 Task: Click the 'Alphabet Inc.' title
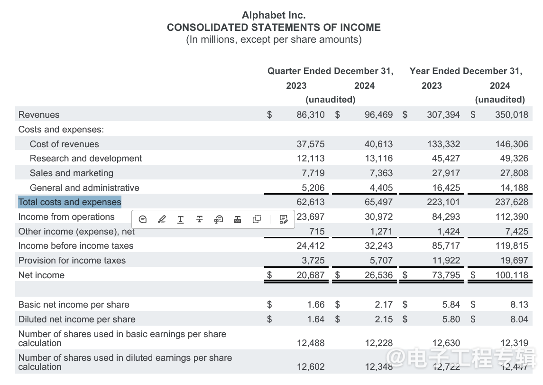[274, 15]
